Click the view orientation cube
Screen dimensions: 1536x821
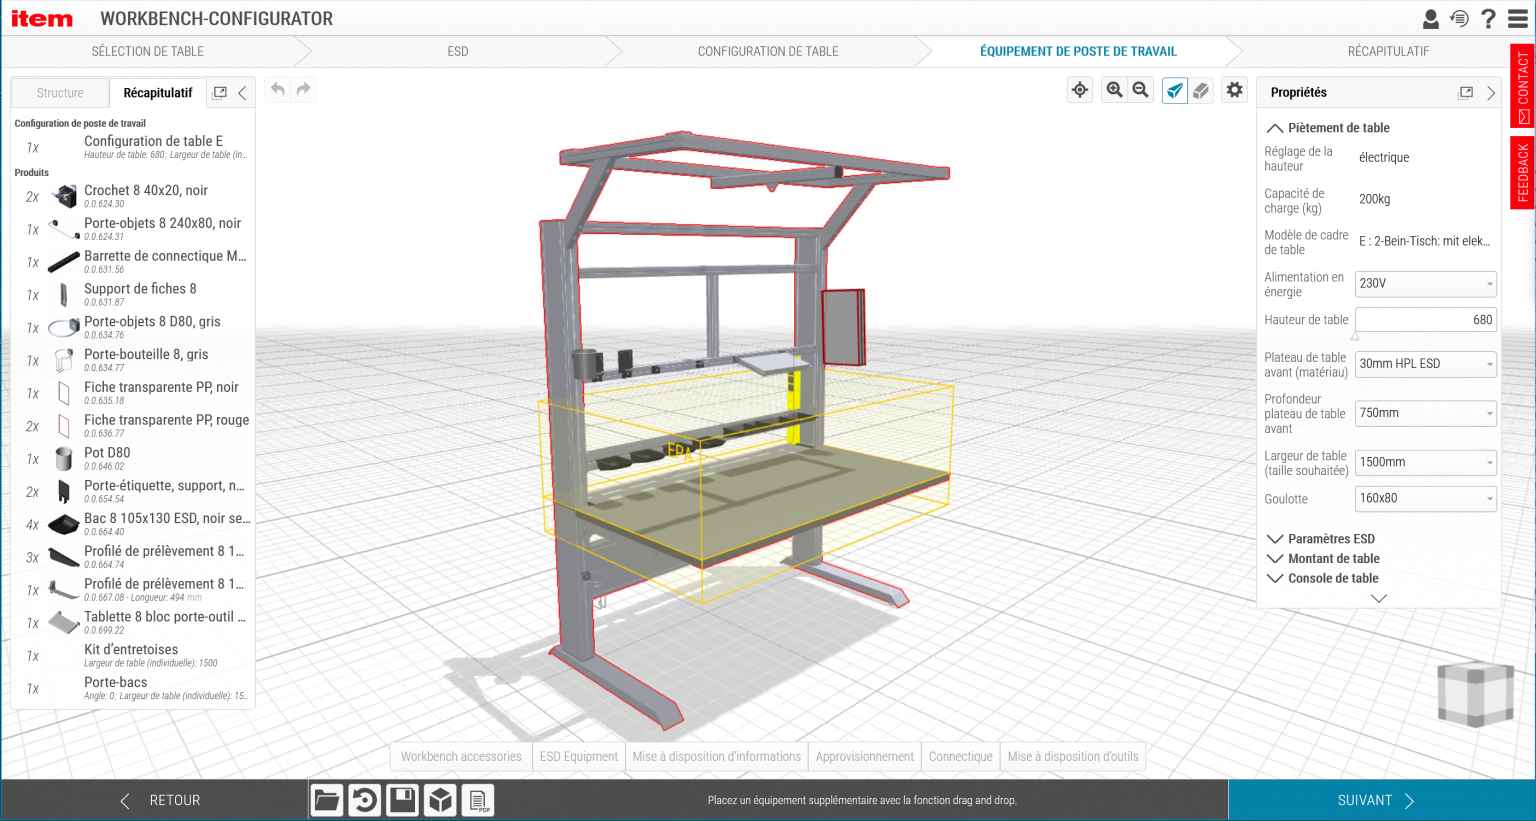(1475, 692)
